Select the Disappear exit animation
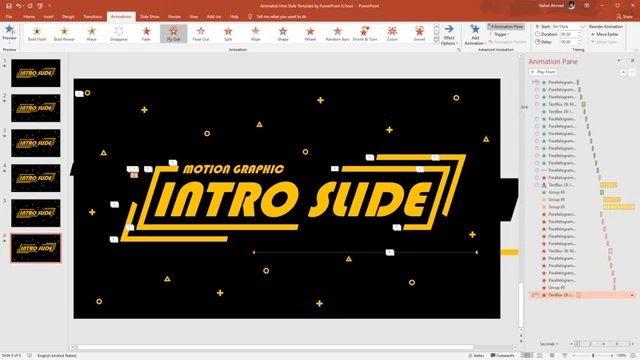Viewport: 640px width, 360px height. click(119, 33)
